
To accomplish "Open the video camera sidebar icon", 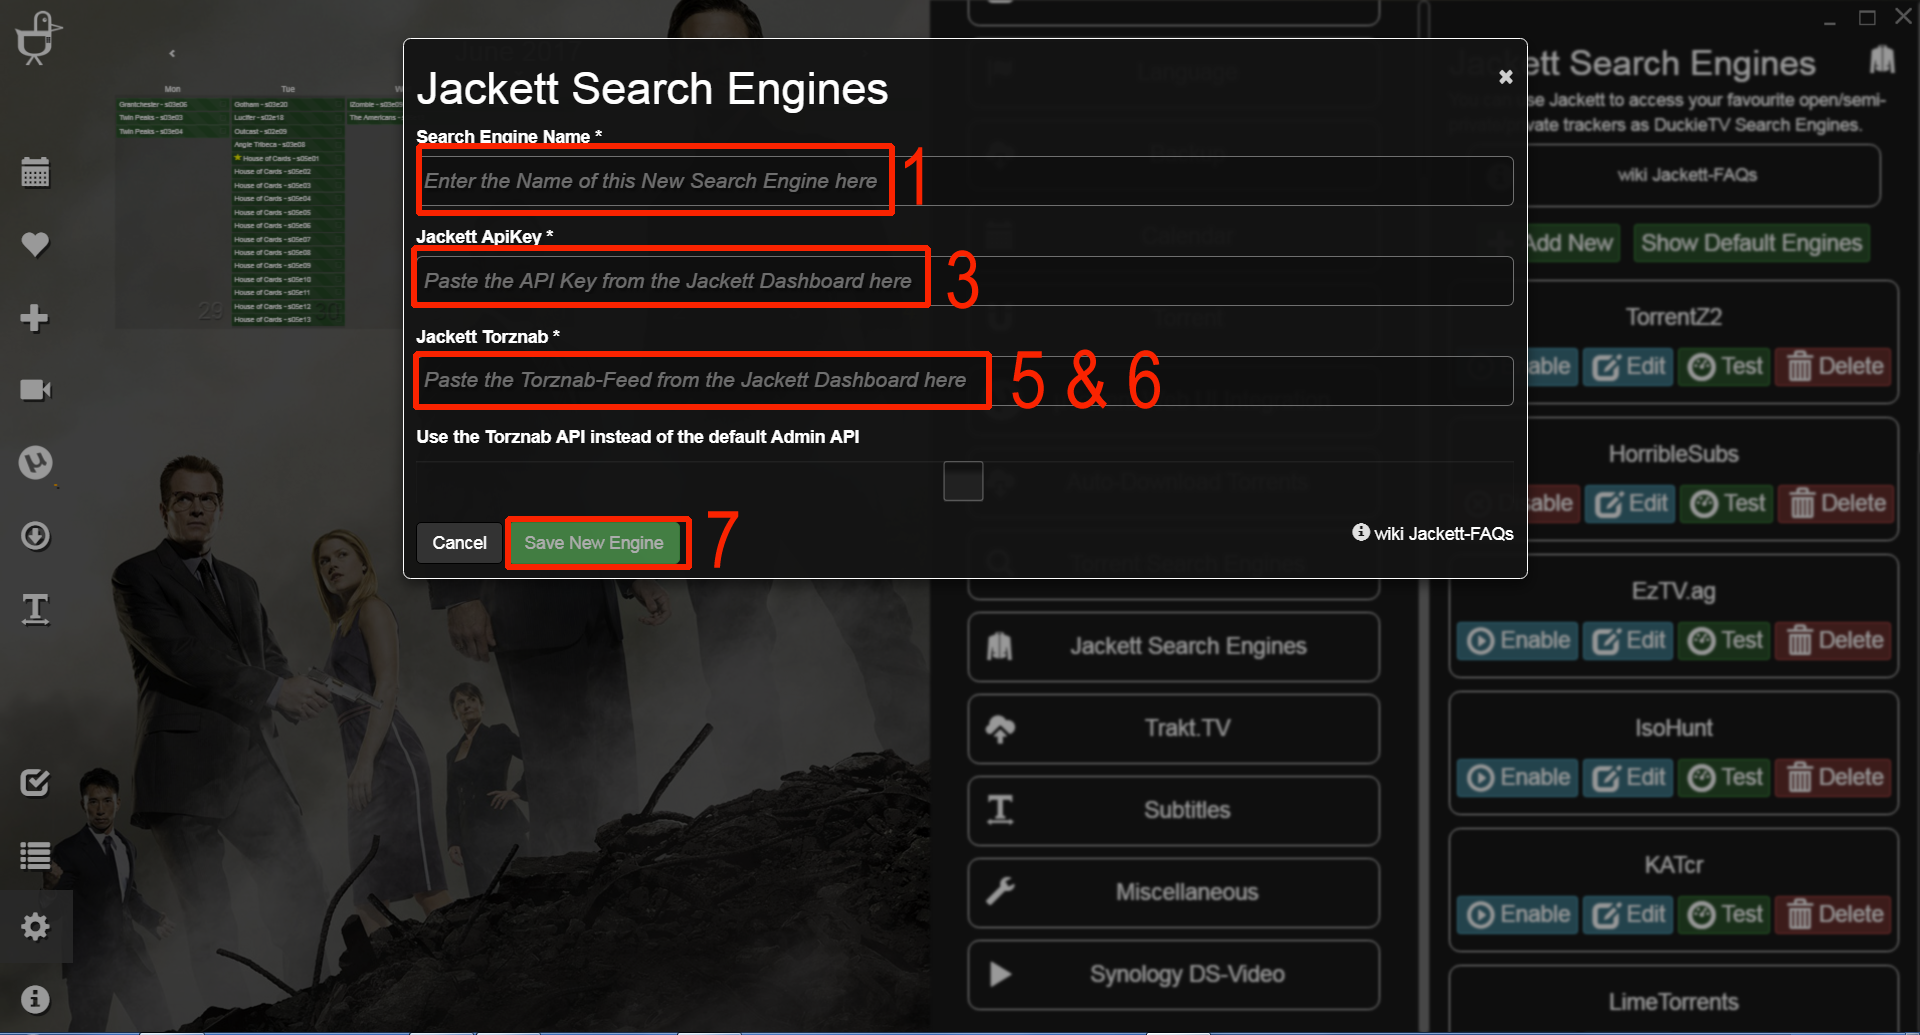I will (x=35, y=390).
